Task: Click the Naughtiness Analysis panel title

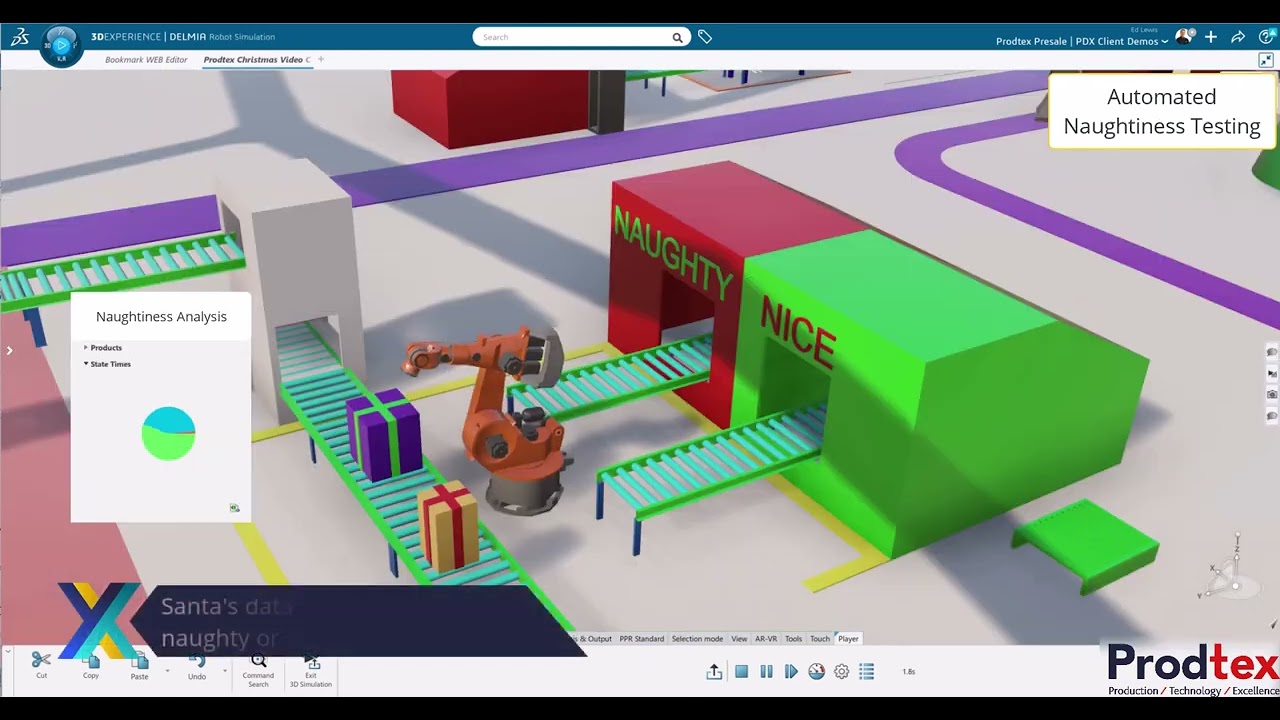Action: coord(161,317)
